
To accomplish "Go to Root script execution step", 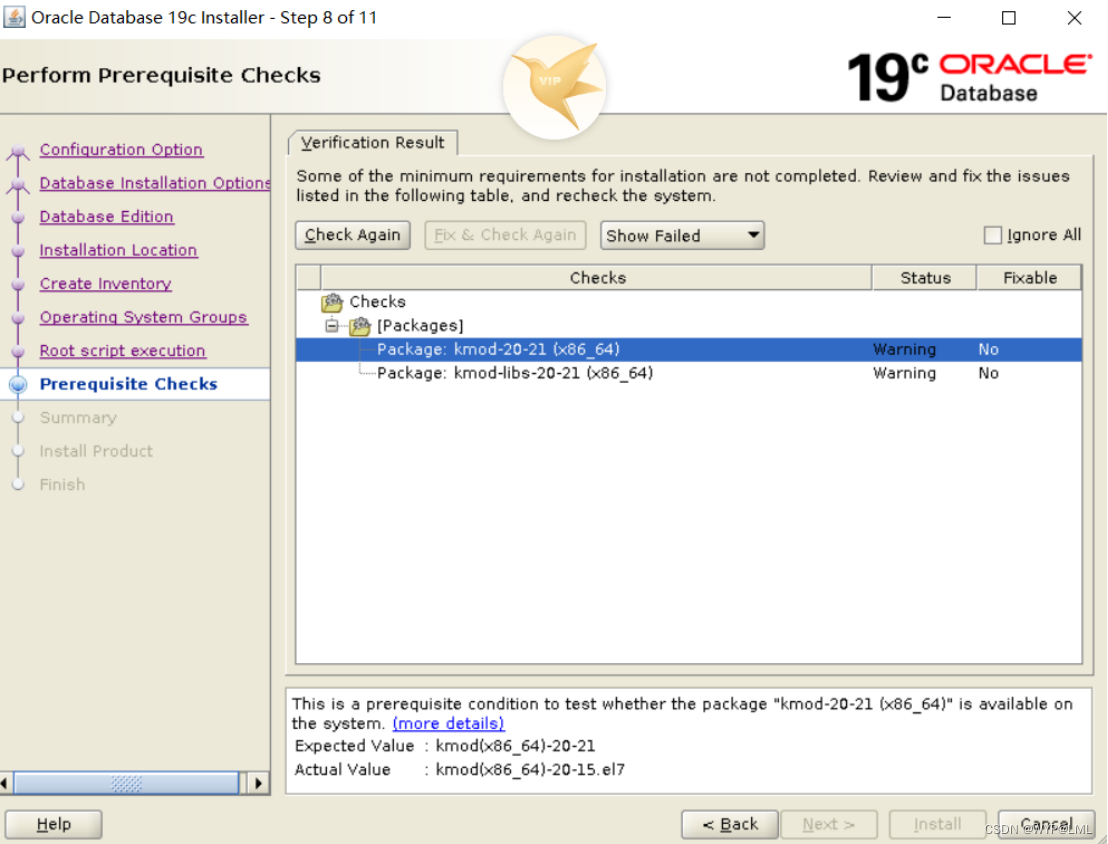I will pos(123,351).
